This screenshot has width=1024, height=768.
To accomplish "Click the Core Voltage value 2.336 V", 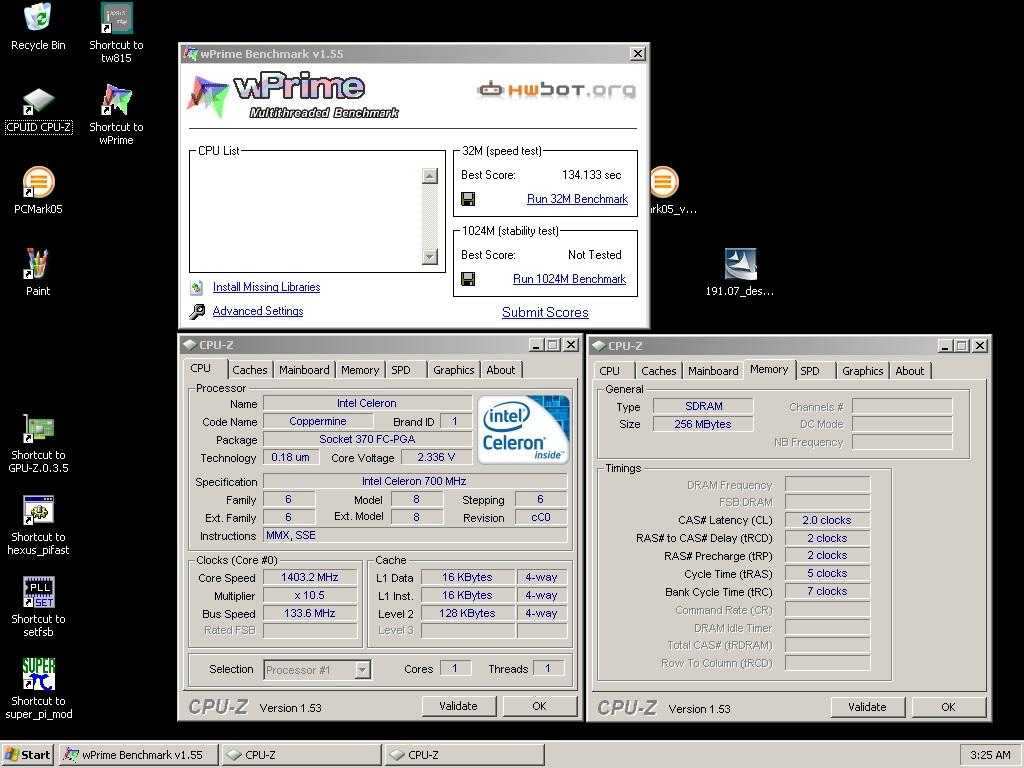I will coord(436,457).
